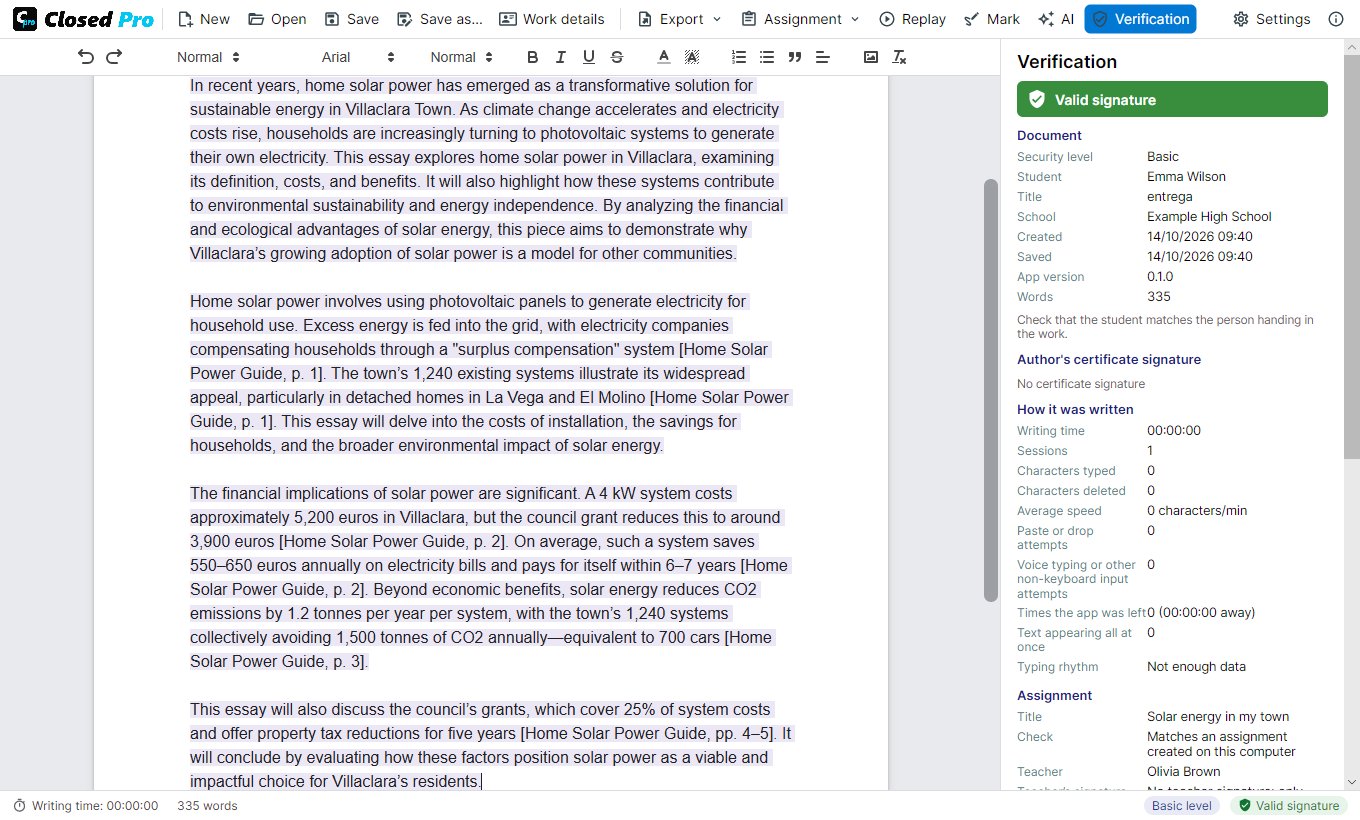Viewport: 1360px width, 820px height.
Task: Toggle the Verification panel
Action: pyautogui.click(x=1140, y=19)
